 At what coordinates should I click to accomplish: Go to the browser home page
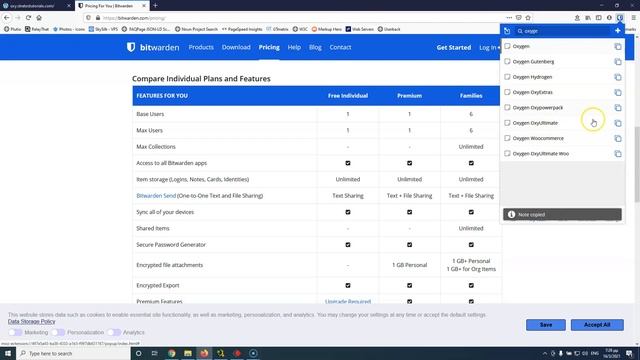click(39, 18)
